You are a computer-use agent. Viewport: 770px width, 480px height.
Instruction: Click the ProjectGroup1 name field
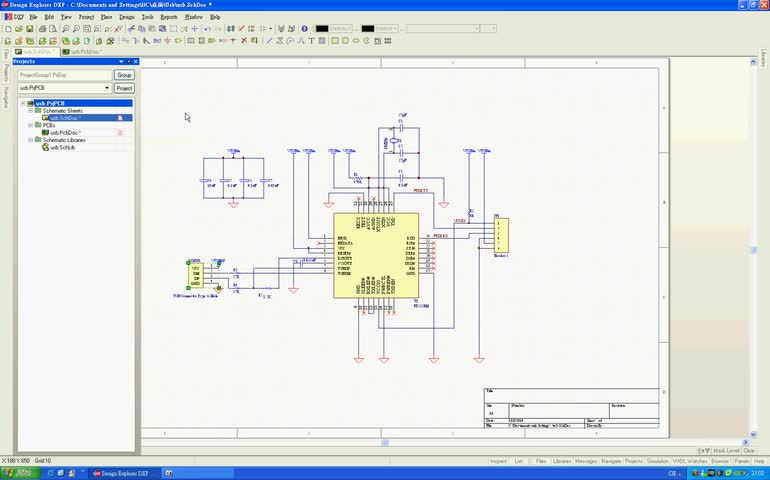tap(65, 75)
